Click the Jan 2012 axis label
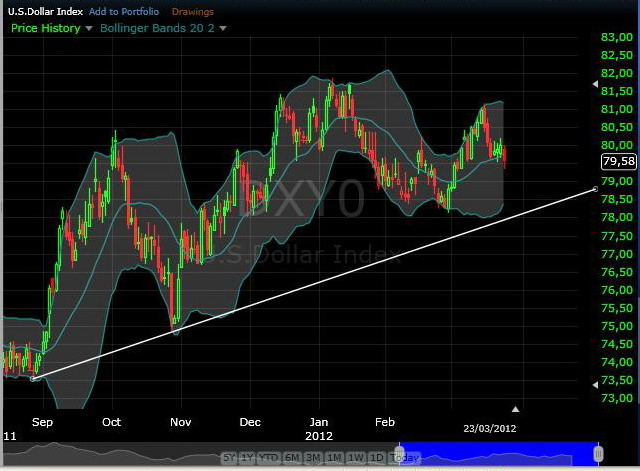This screenshot has width=640, height=471. 319,429
